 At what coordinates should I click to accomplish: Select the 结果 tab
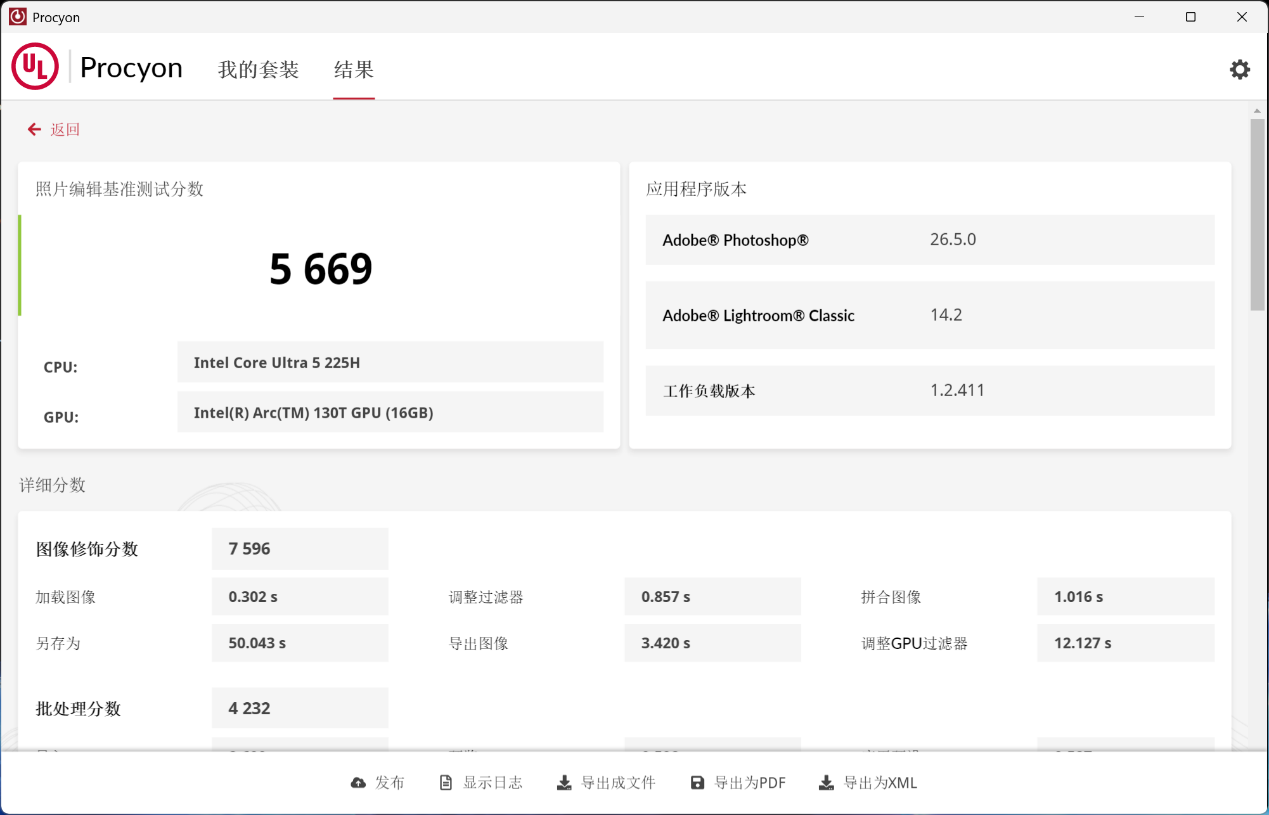[353, 70]
